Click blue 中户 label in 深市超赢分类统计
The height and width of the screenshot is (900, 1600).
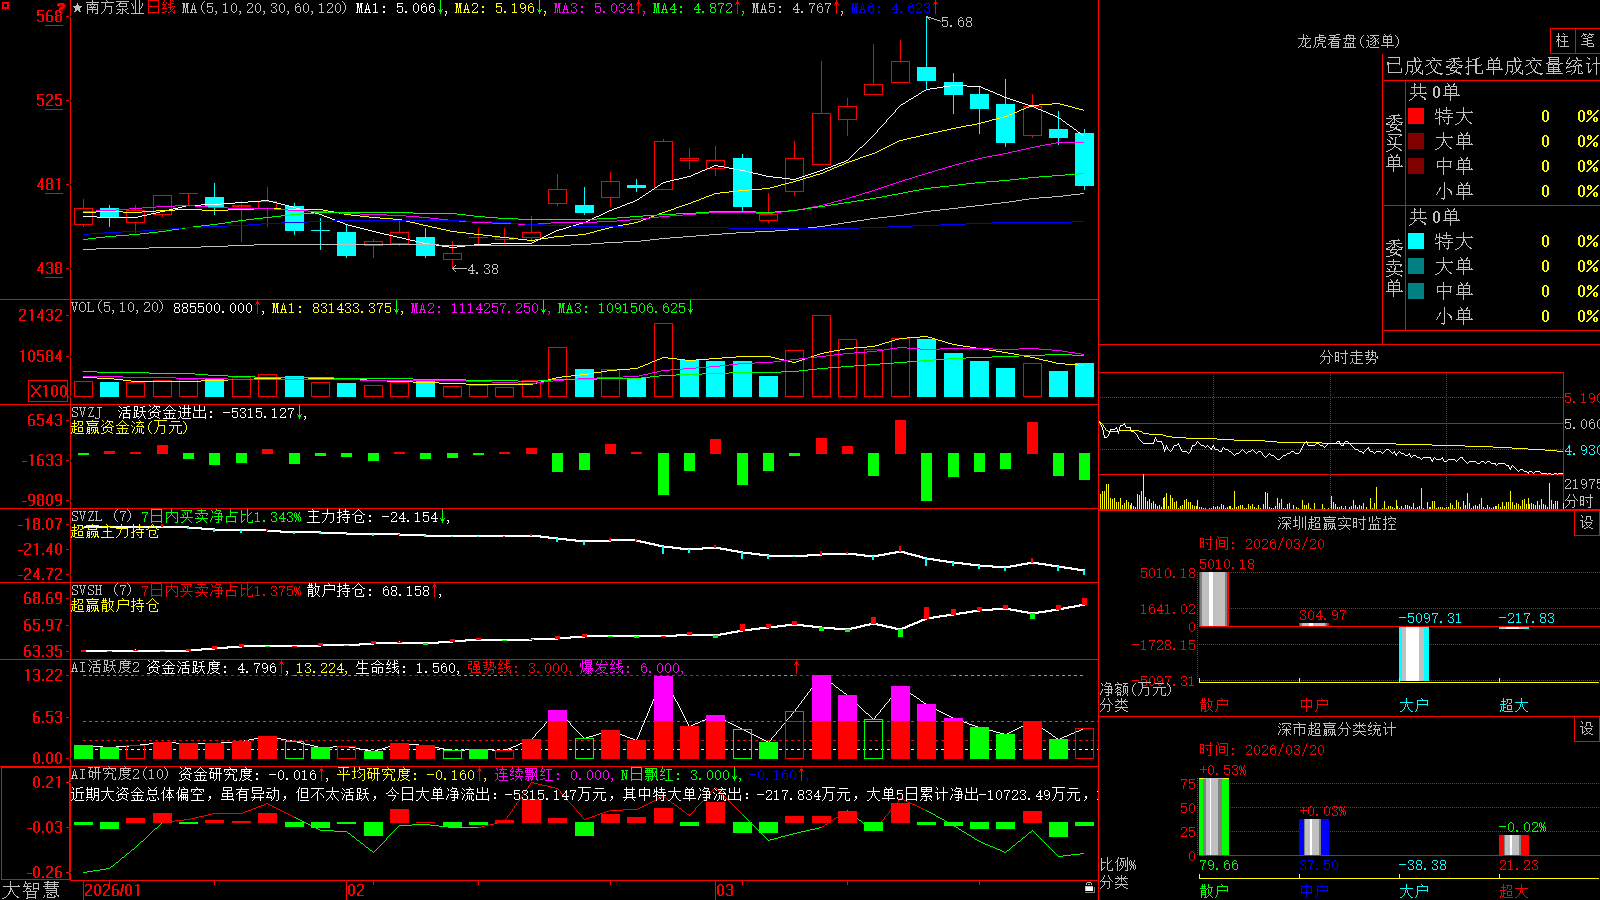click(x=1314, y=890)
